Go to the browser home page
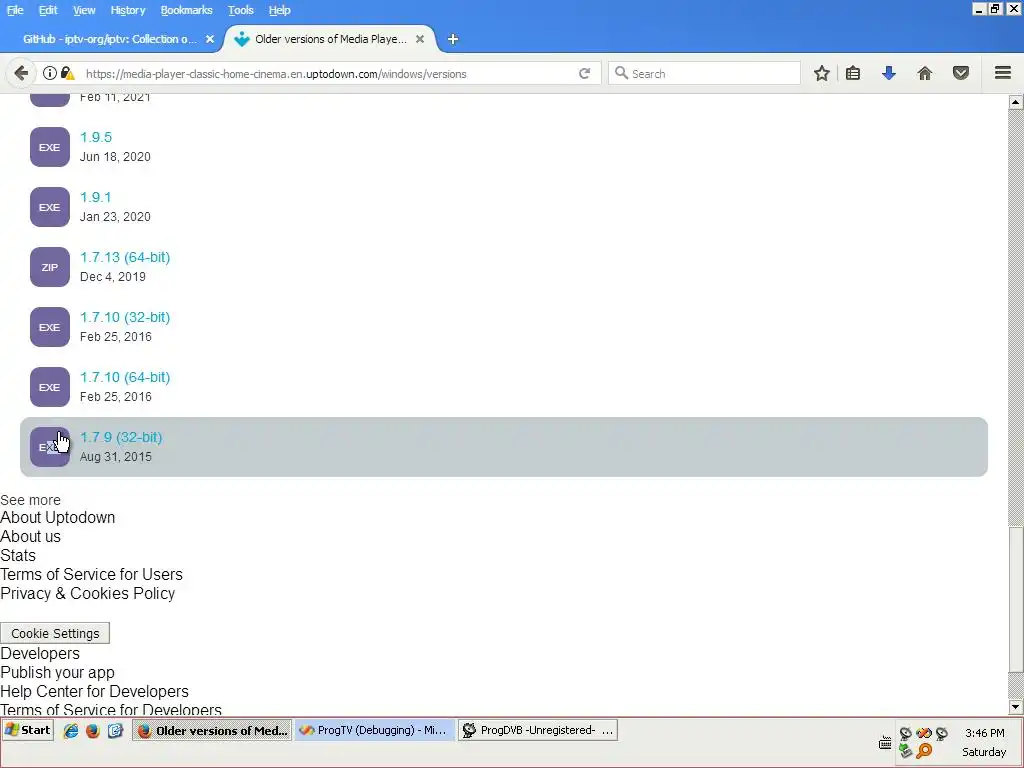Viewport: 1024px width, 768px height. pyautogui.click(x=925, y=73)
